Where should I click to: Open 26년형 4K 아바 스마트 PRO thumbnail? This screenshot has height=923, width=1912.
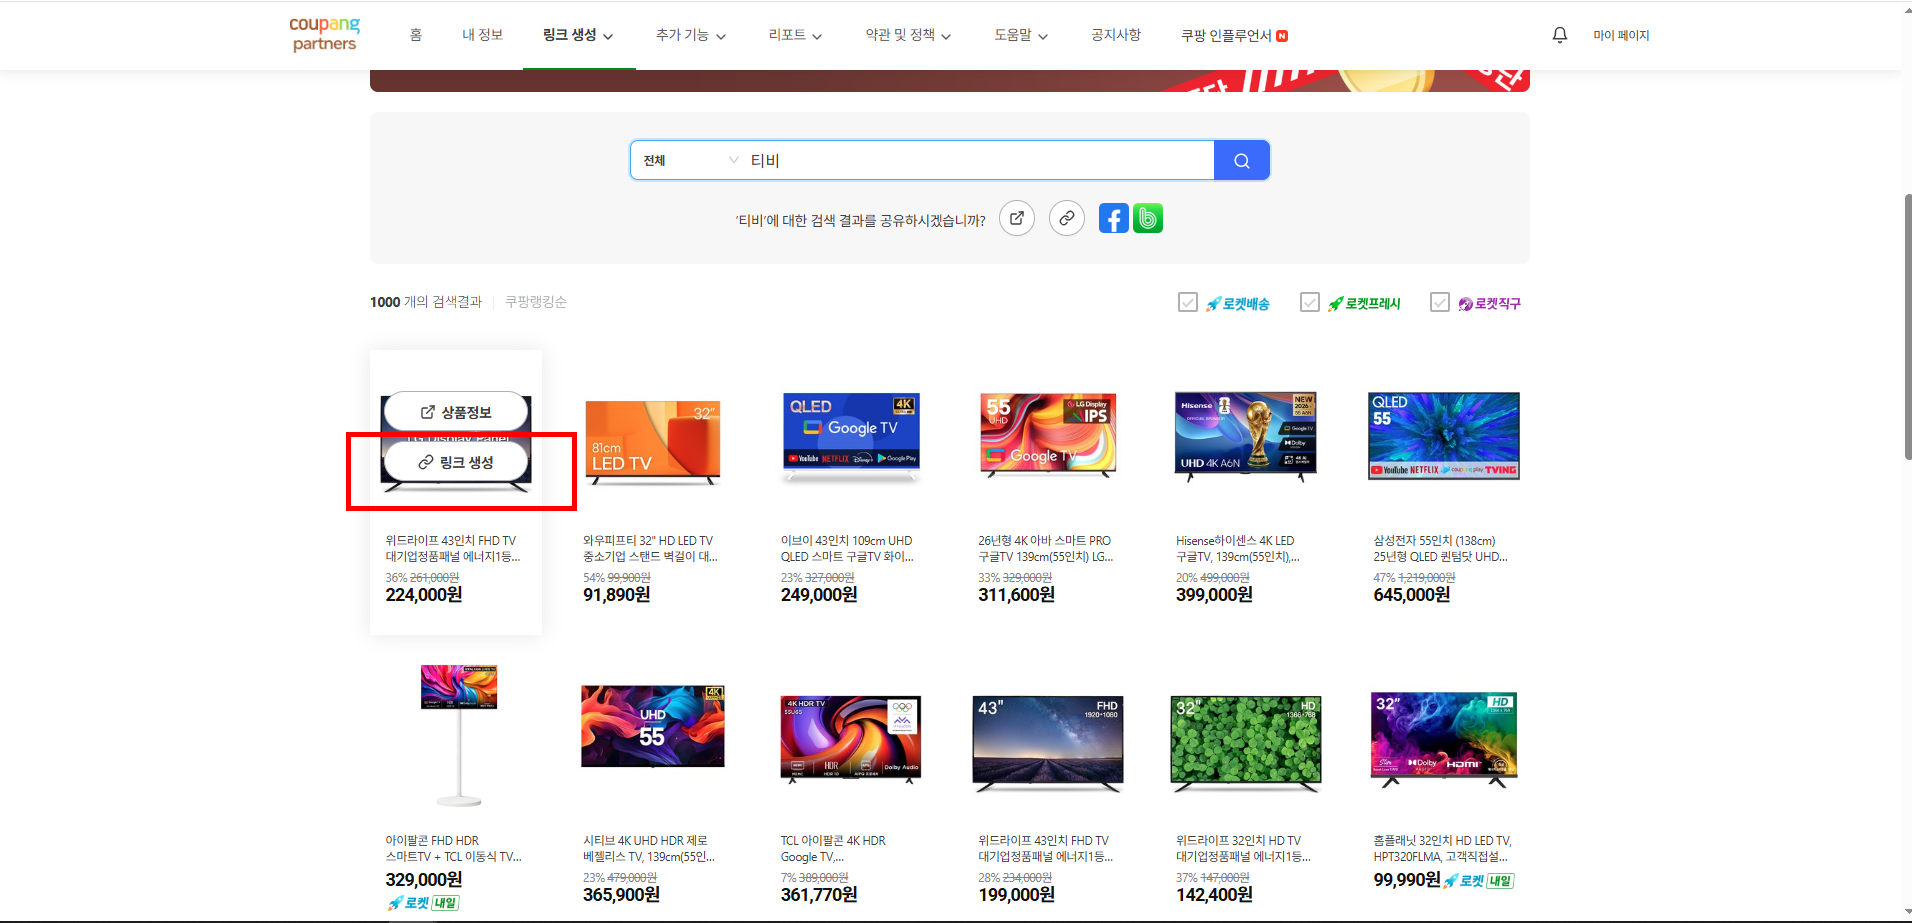tap(1048, 435)
